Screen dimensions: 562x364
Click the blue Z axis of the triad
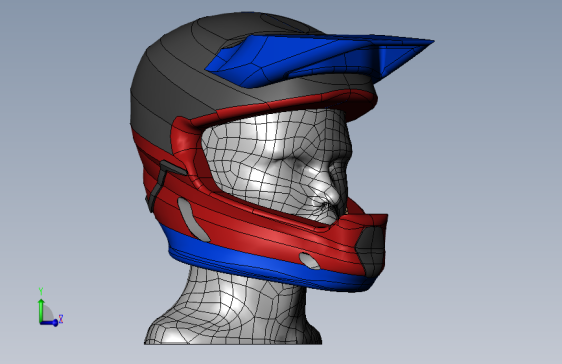[x=50, y=323]
